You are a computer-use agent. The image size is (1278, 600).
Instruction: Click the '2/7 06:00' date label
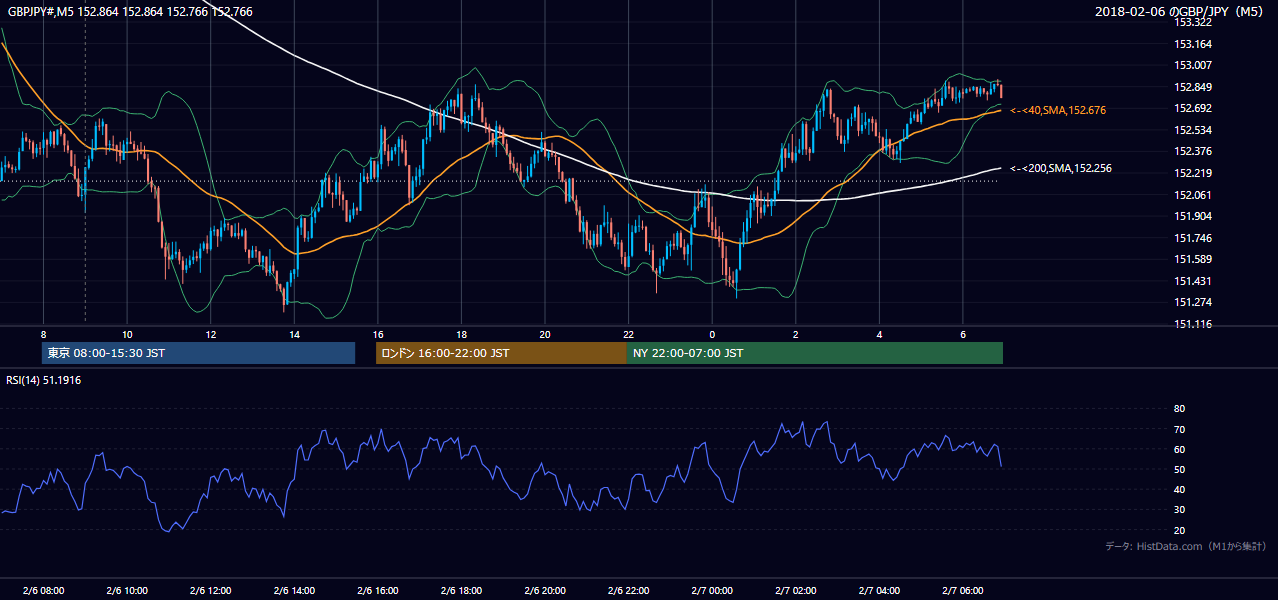coord(963,590)
